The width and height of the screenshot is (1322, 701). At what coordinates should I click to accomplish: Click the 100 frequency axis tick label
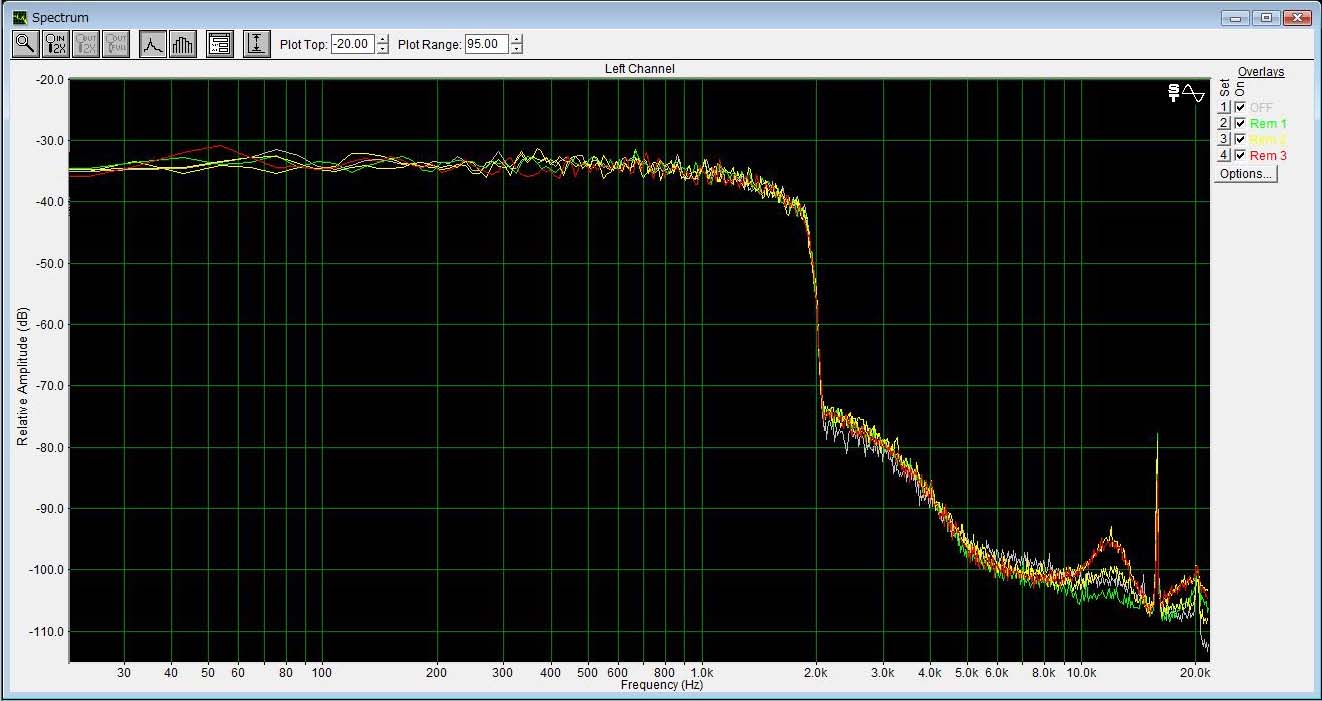point(321,673)
